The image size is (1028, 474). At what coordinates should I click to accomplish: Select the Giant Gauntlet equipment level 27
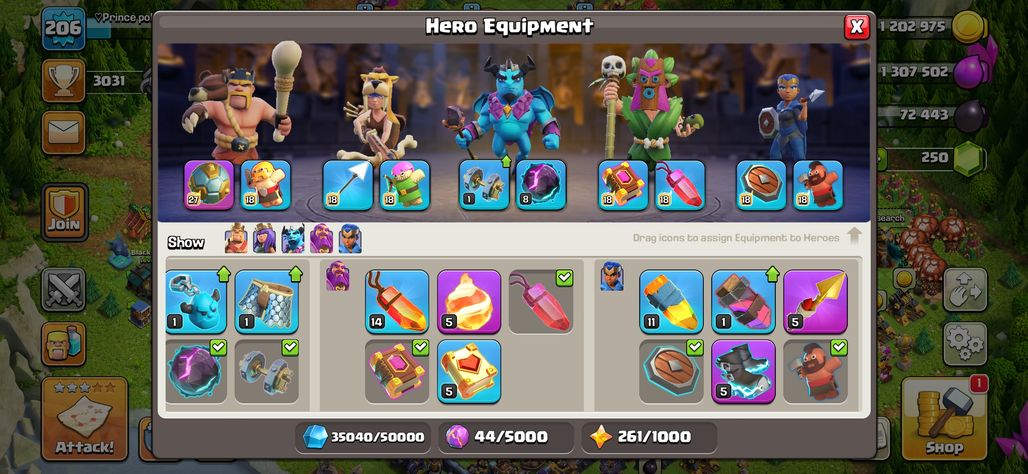209,185
